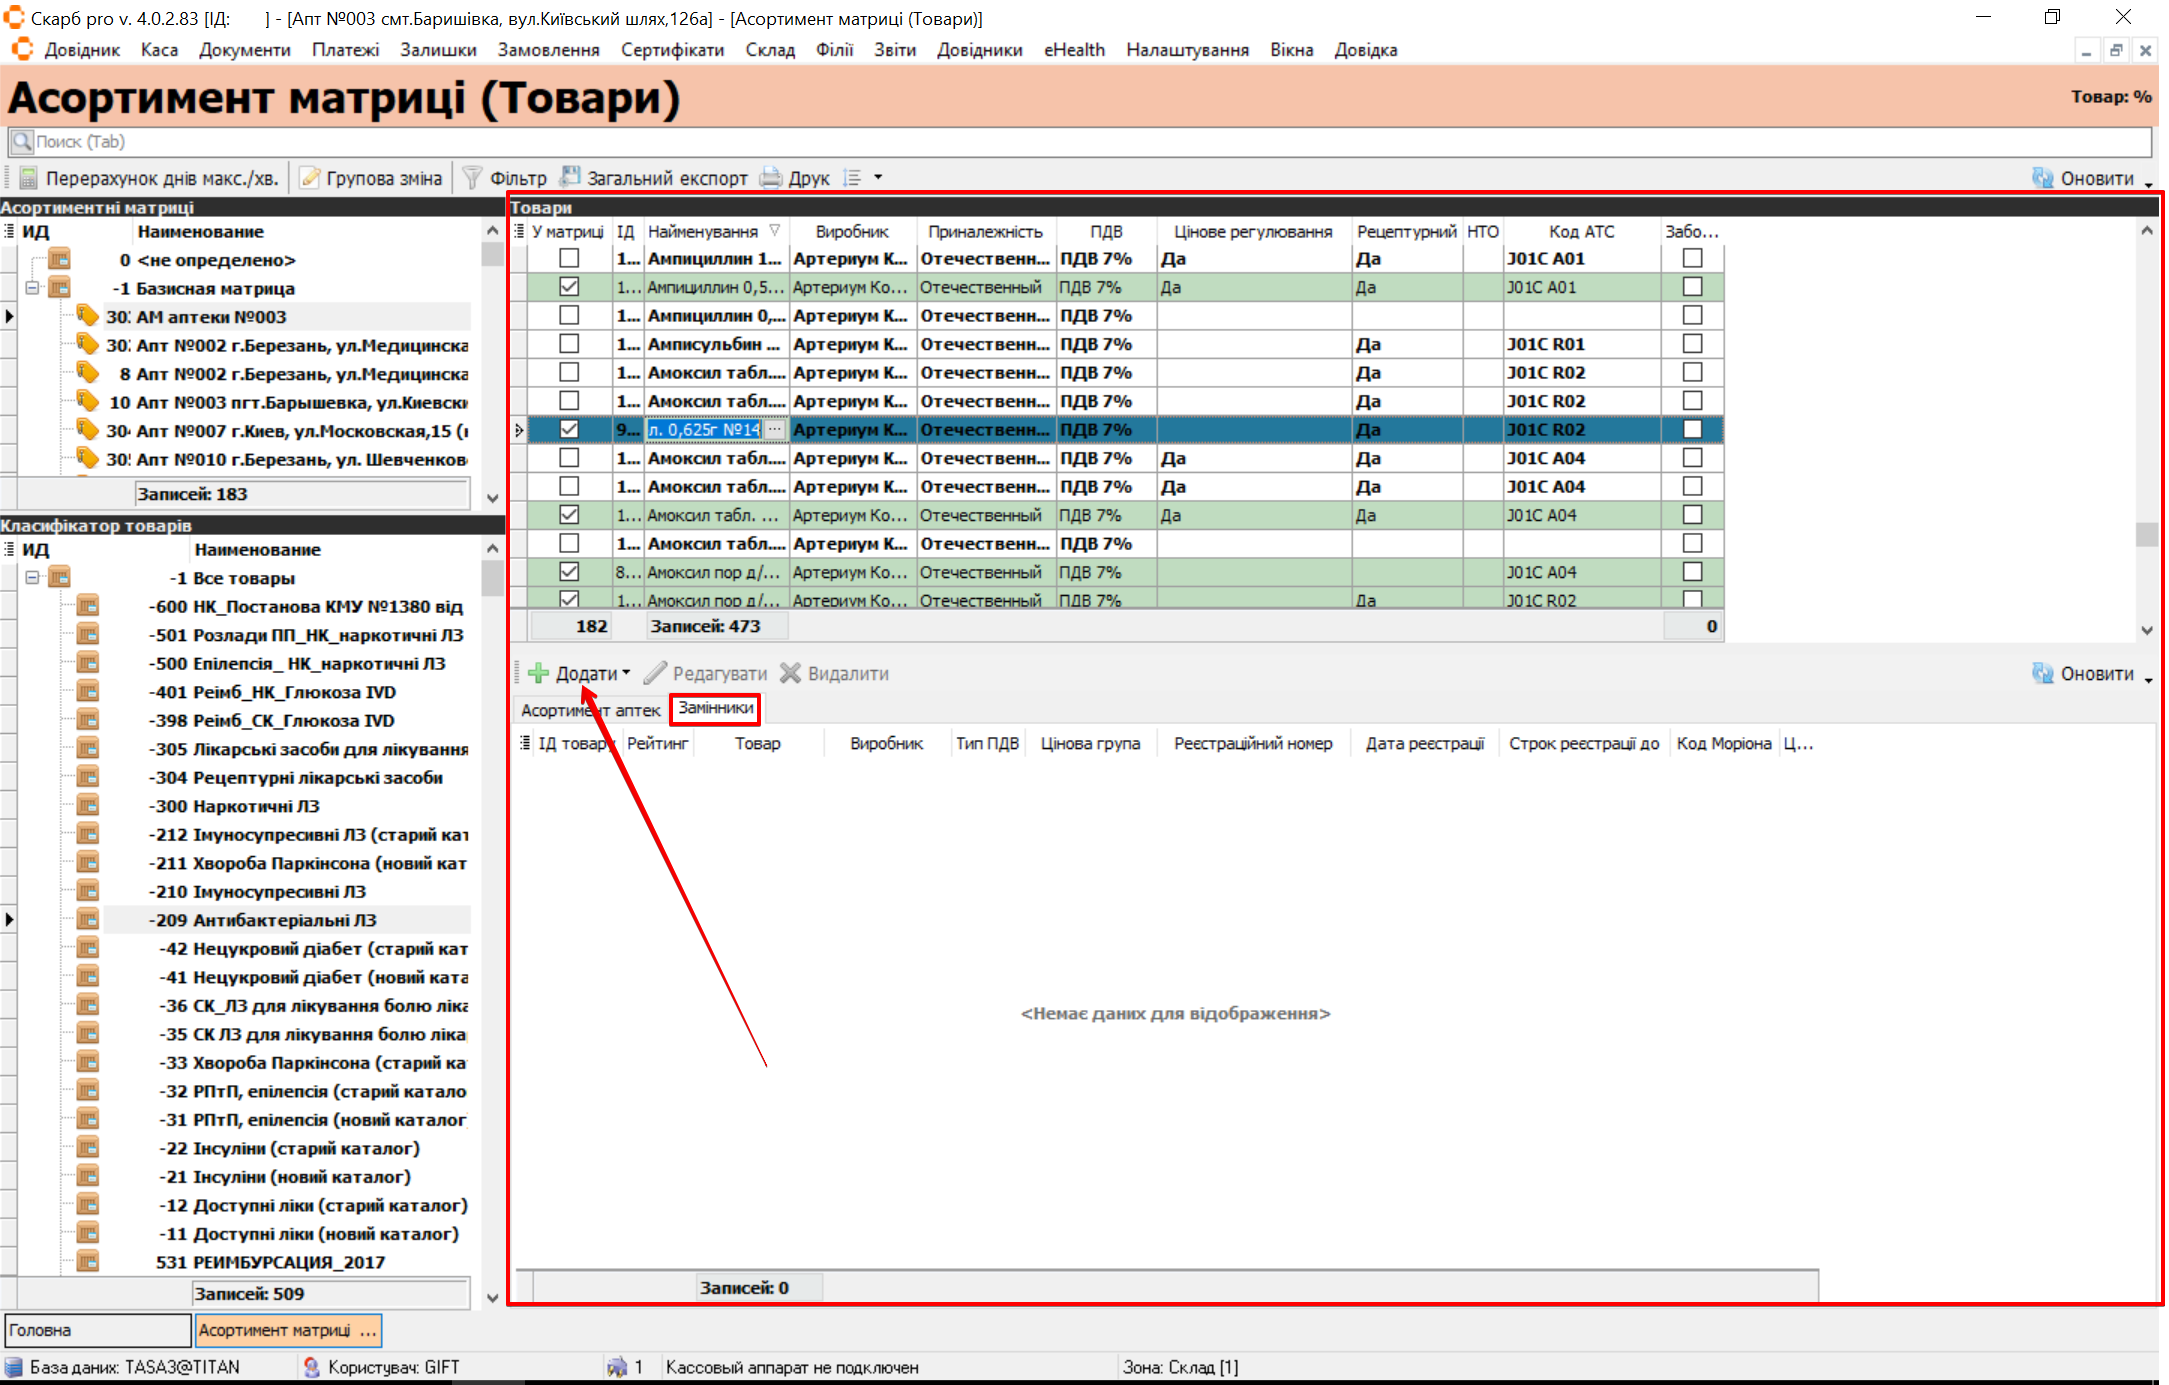The height and width of the screenshot is (1385, 2169).
Task: Click the green plus Додати icon
Action: (538, 673)
